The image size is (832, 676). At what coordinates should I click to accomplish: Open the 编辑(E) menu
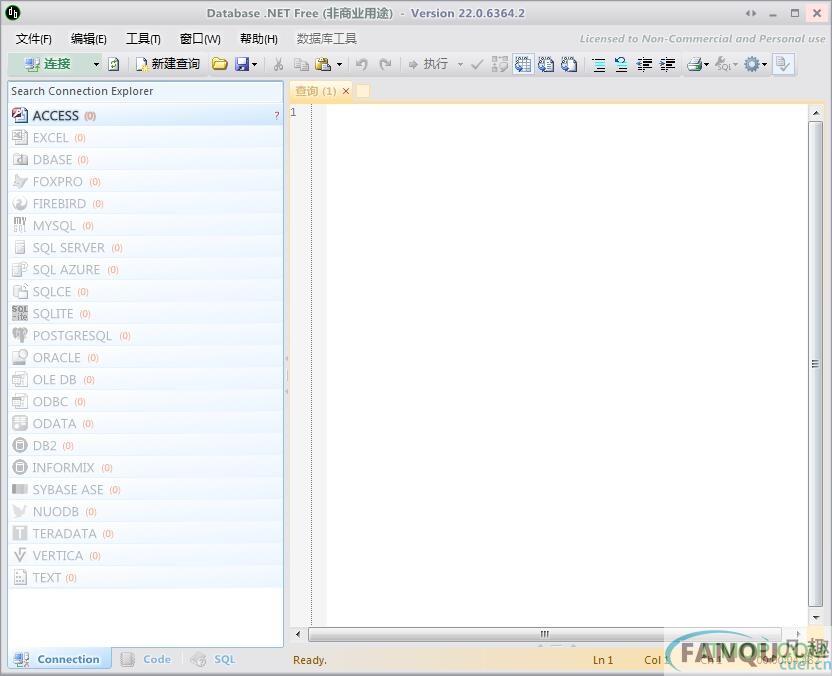pos(88,39)
